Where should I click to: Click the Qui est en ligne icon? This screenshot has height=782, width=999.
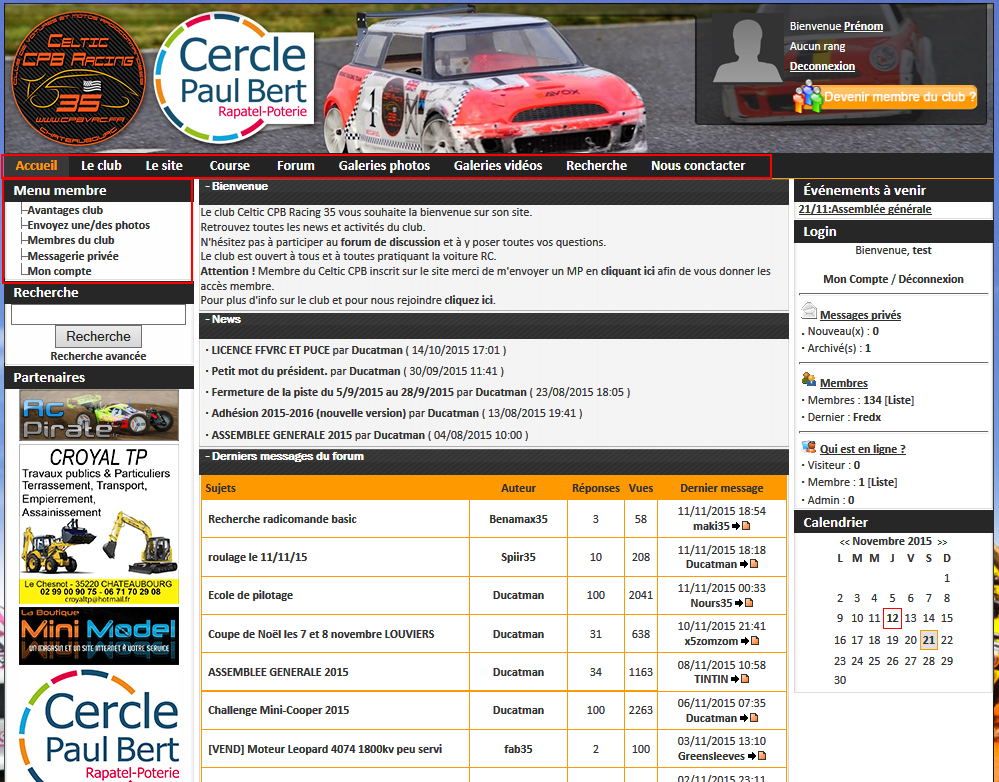(809, 447)
